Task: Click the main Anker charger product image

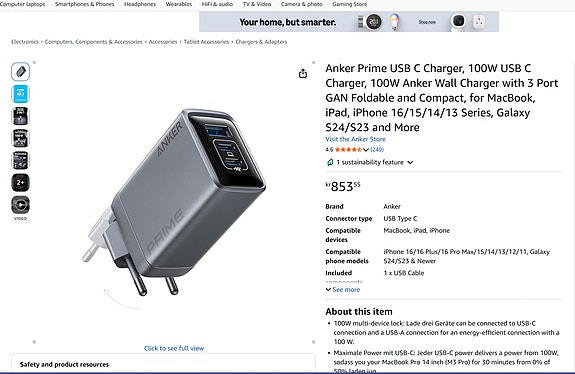Action: point(174,202)
